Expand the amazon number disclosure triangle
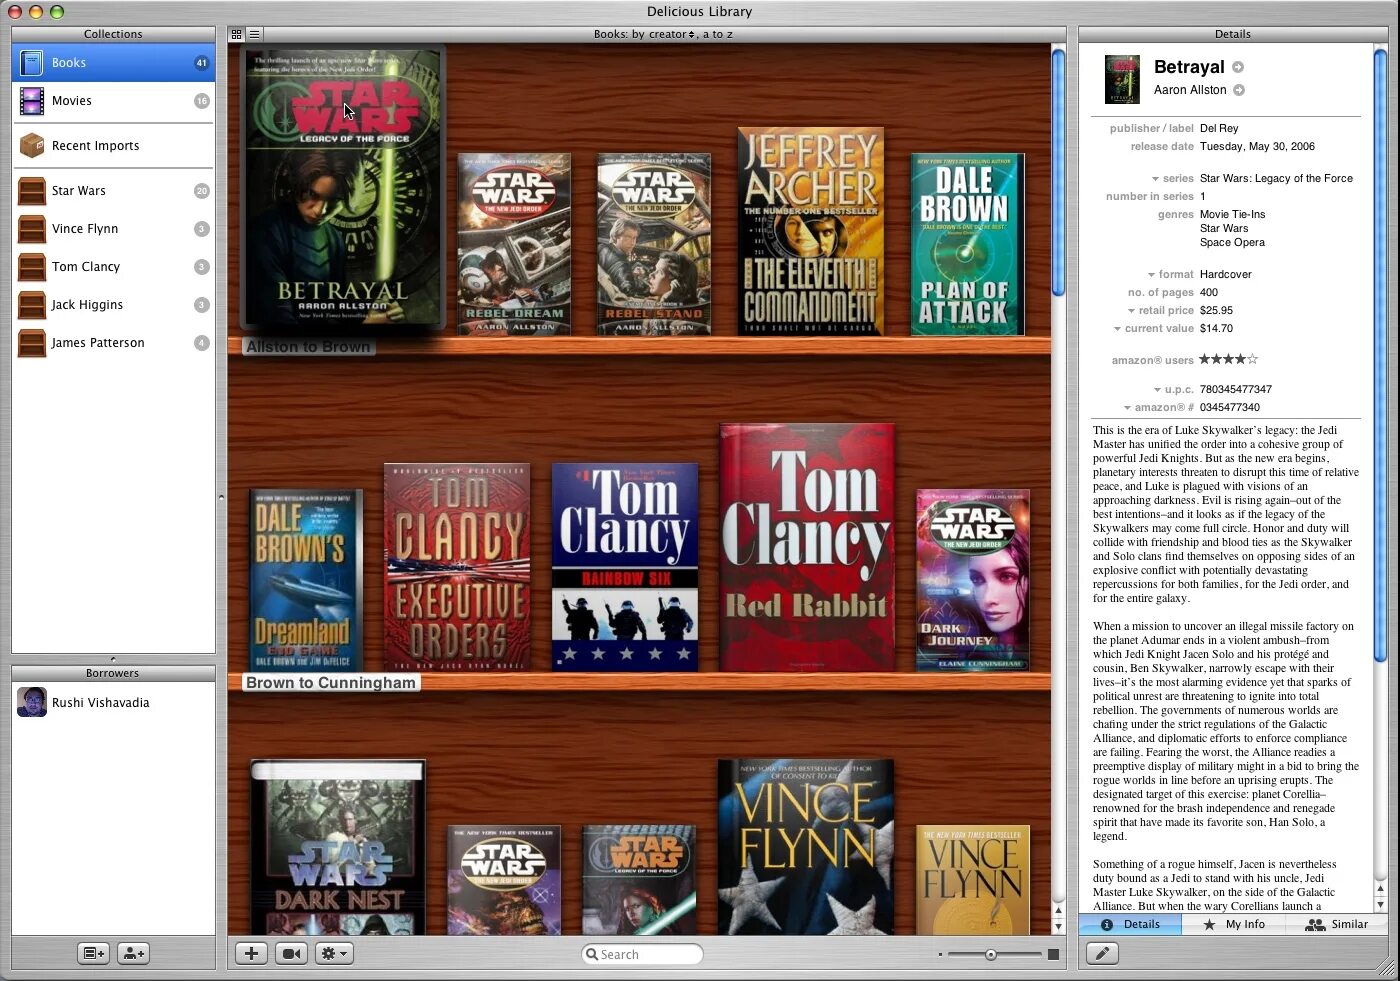 [1127, 408]
